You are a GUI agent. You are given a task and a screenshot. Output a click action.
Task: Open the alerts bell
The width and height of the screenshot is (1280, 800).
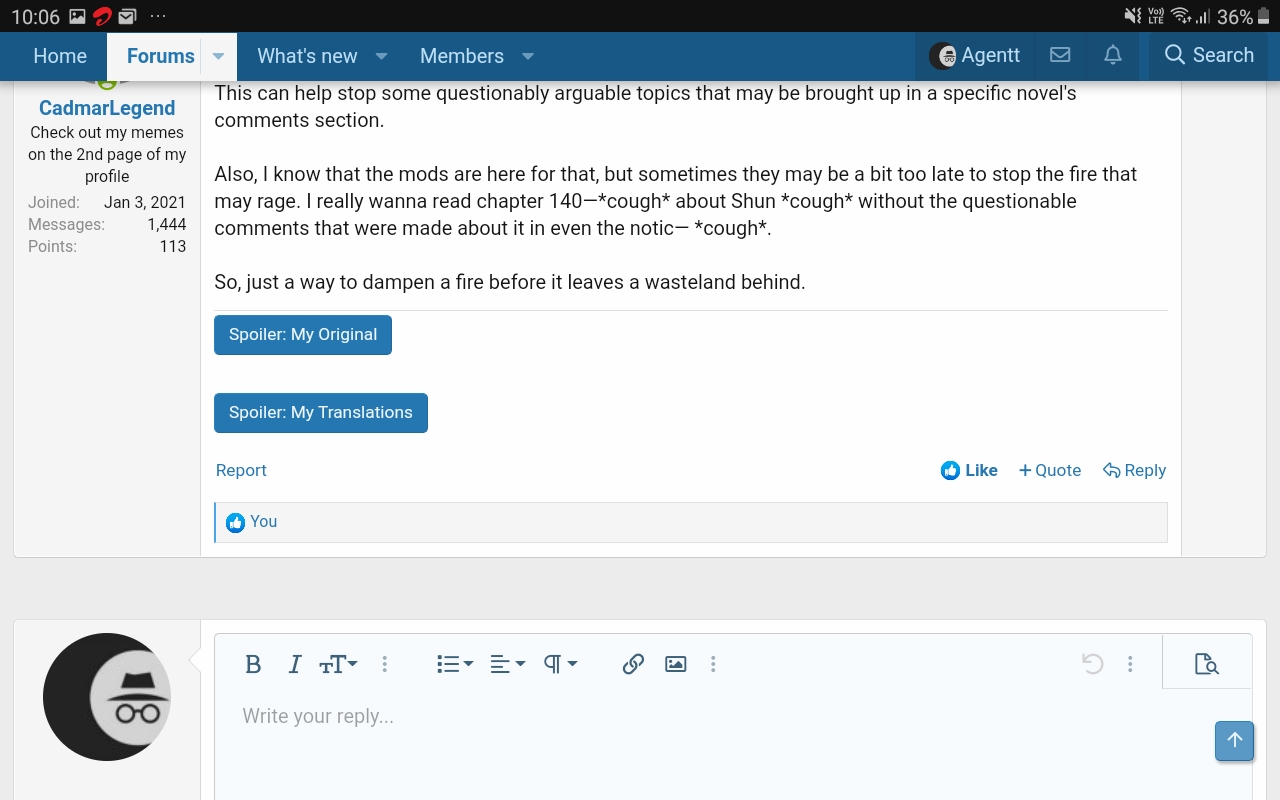point(1112,56)
